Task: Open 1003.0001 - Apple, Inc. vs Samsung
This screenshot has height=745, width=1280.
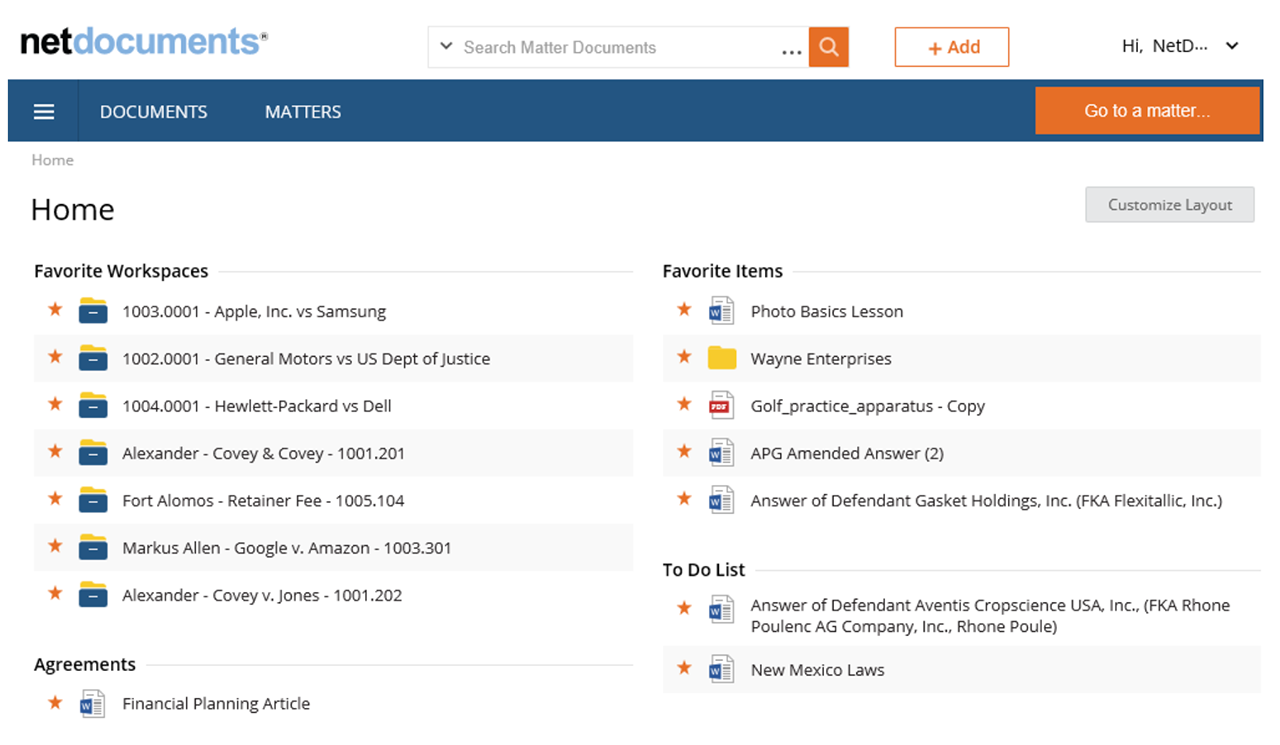Action: tap(254, 311)
